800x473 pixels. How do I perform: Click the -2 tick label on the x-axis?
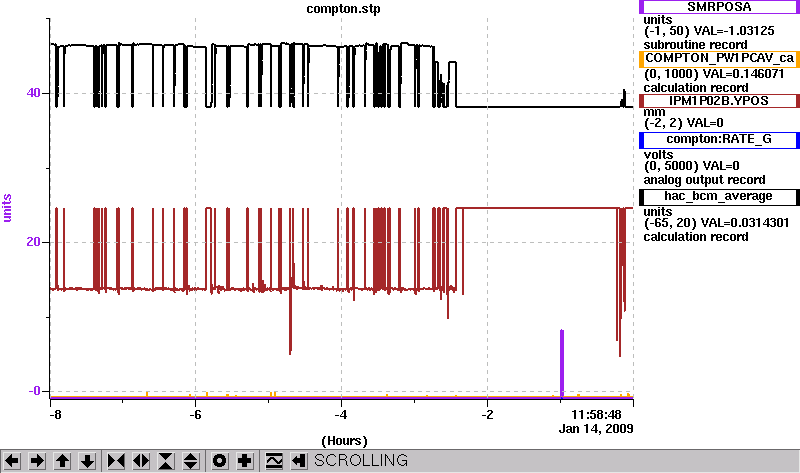[x=487, y=414]
